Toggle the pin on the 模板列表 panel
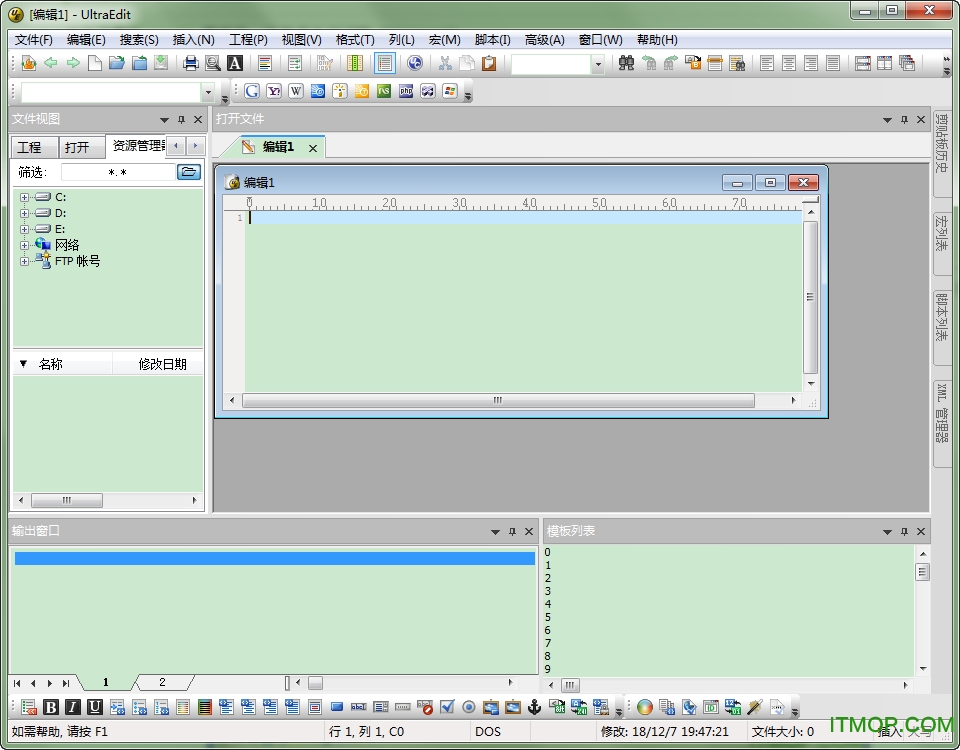 pyautogui.click(x=904, y=531)
